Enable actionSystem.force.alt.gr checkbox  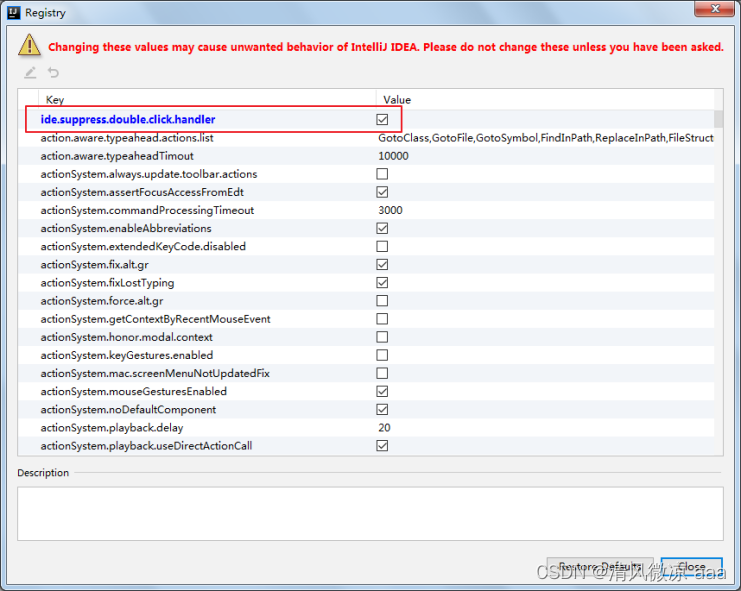point(382,301)
